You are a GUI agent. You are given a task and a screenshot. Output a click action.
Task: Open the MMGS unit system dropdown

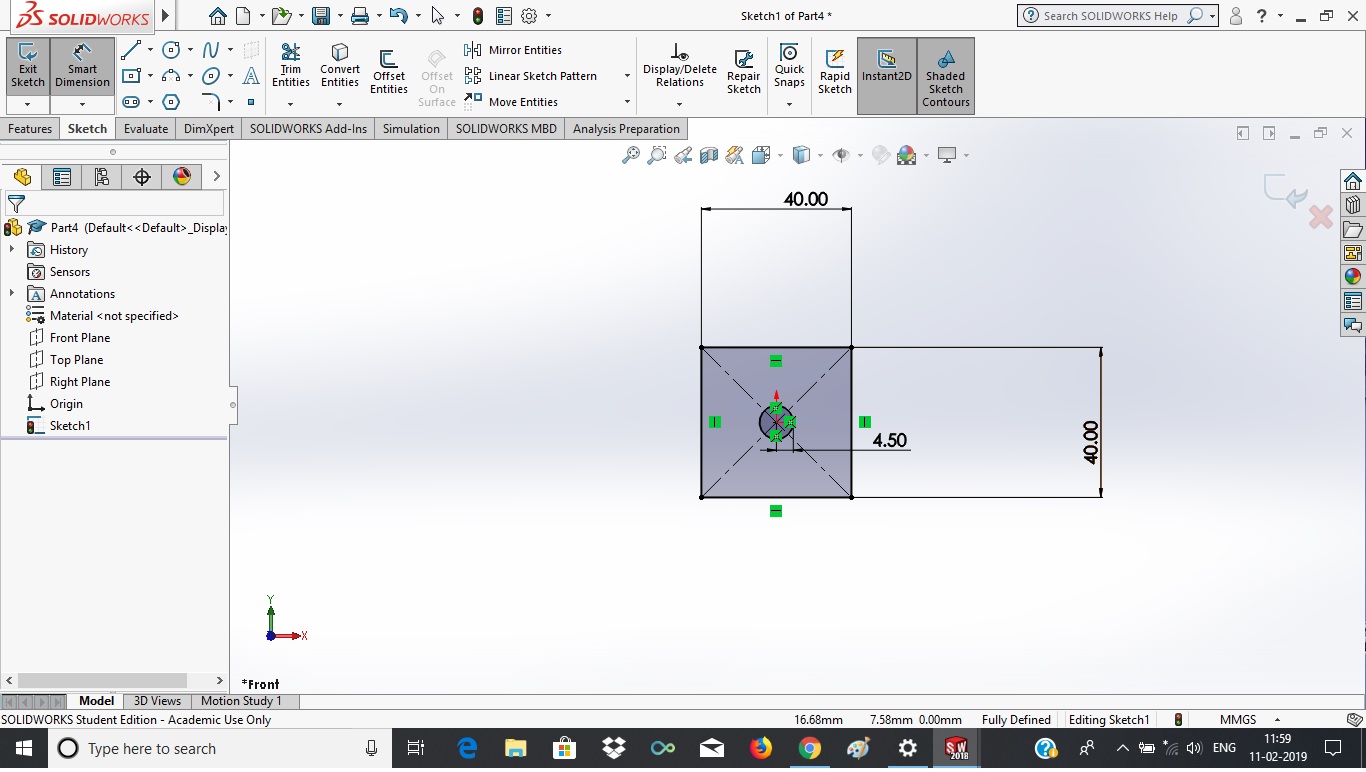point(1277,720)
